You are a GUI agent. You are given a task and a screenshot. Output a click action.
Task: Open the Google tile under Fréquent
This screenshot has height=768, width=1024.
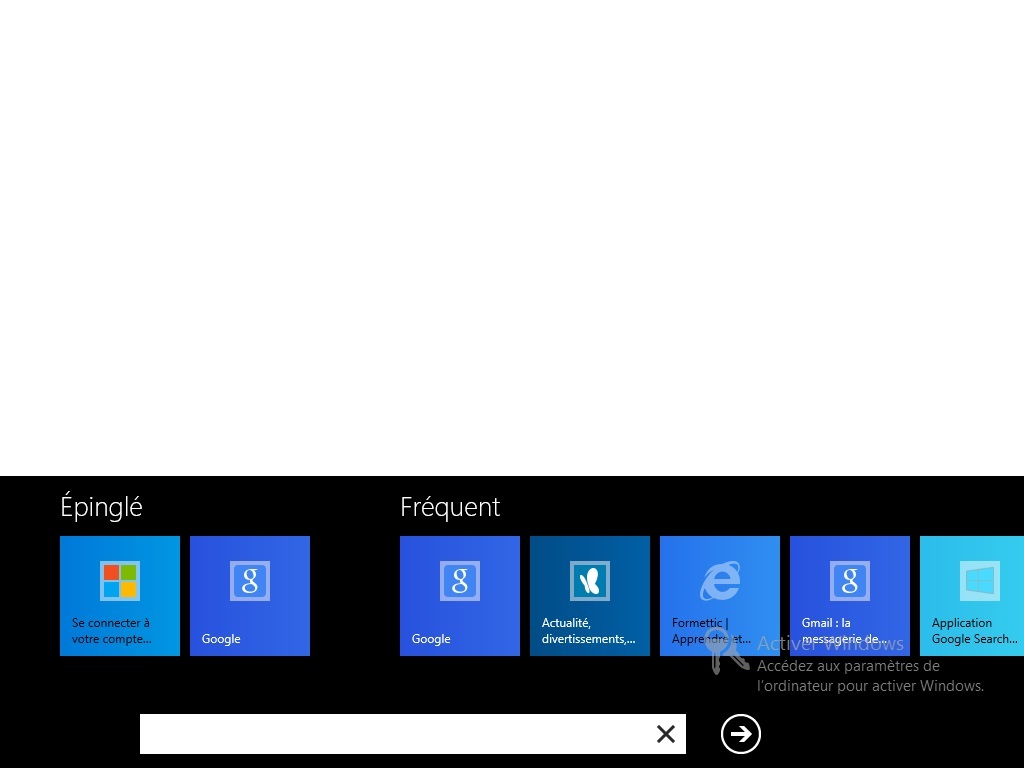click(x=460, y=596)
